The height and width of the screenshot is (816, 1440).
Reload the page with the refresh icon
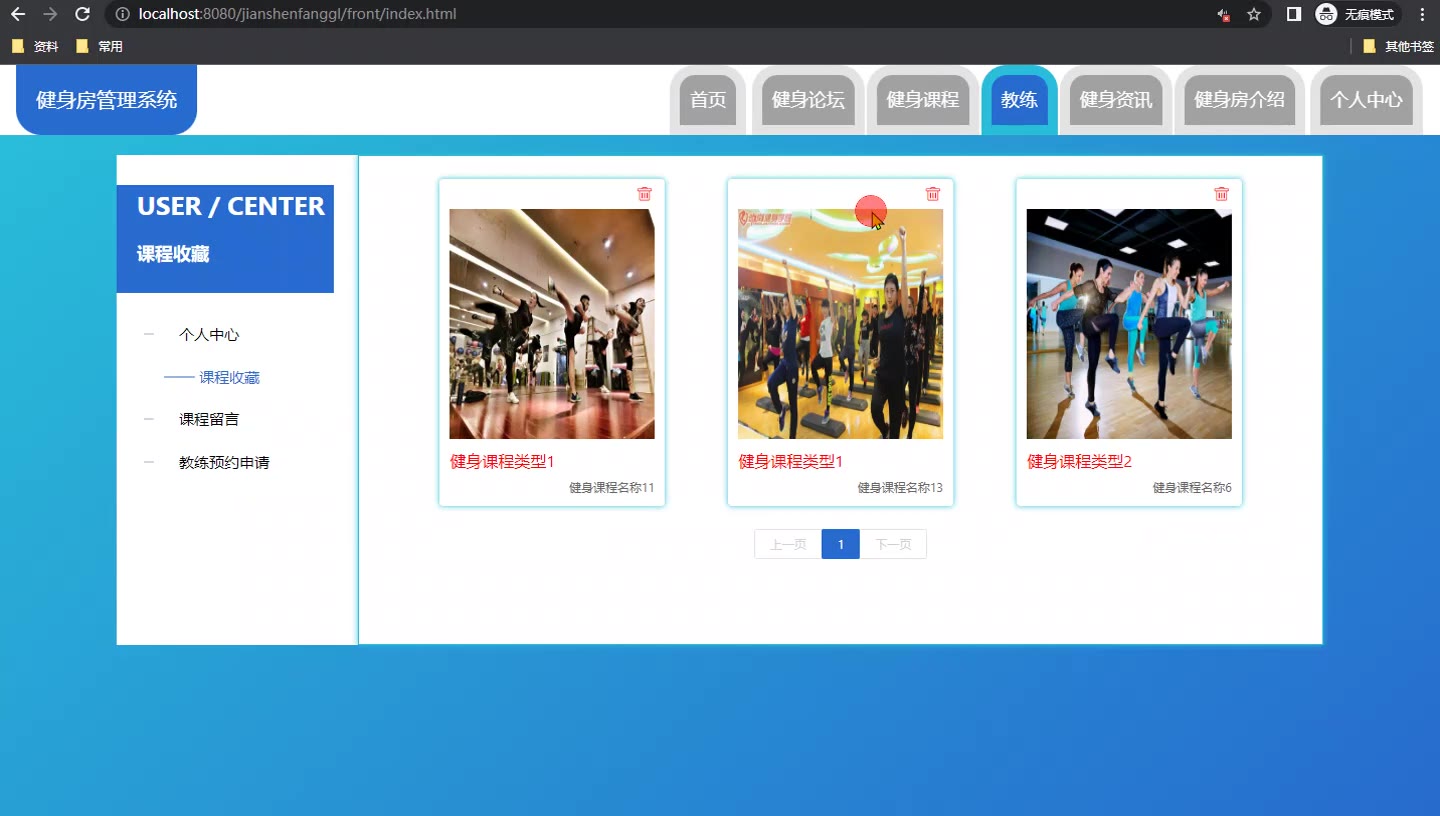83,14
